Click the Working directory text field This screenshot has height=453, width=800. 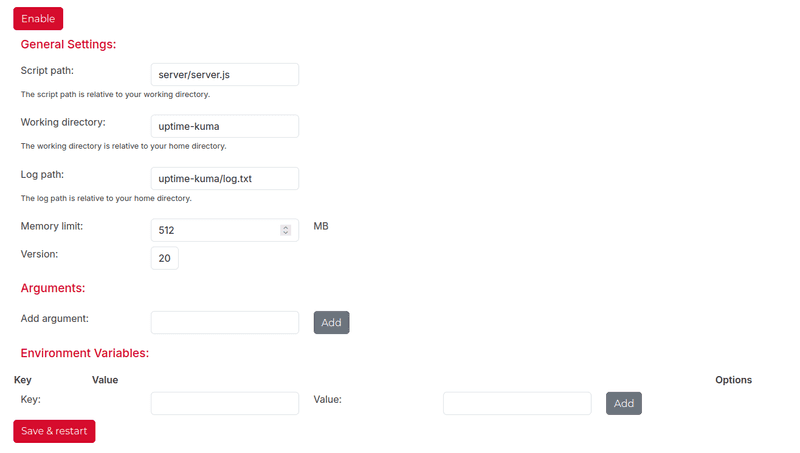coord(224,126)
